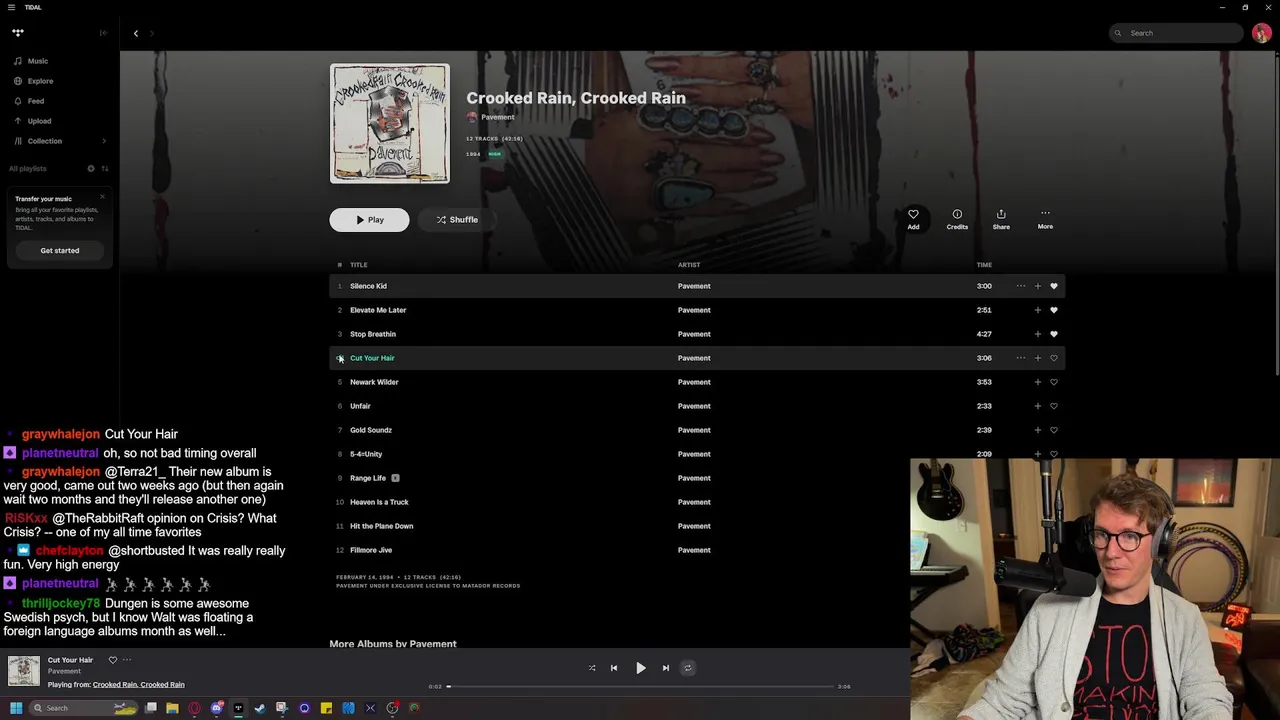Favorite the track Cut Your Hair in the list
Image resolution: width=1280 pixels, height=720 pixels.
click(1054, 358)
